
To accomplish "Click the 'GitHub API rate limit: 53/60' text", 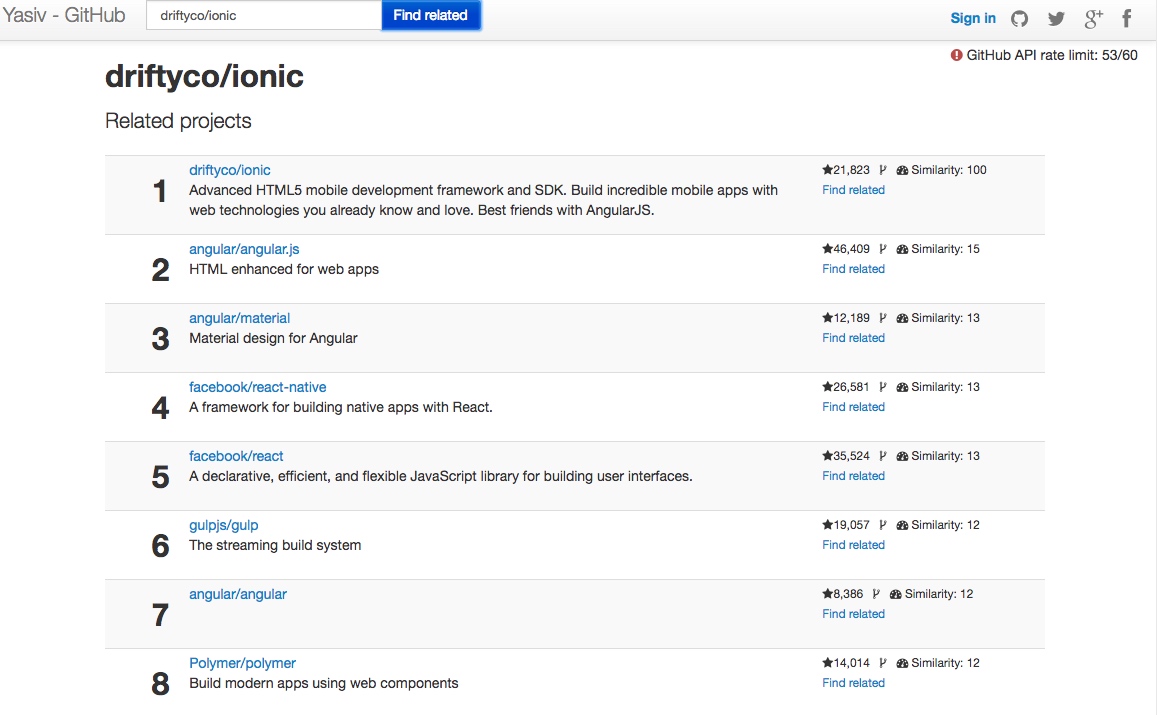I will pyautogui.click(x=1051, y=55).
